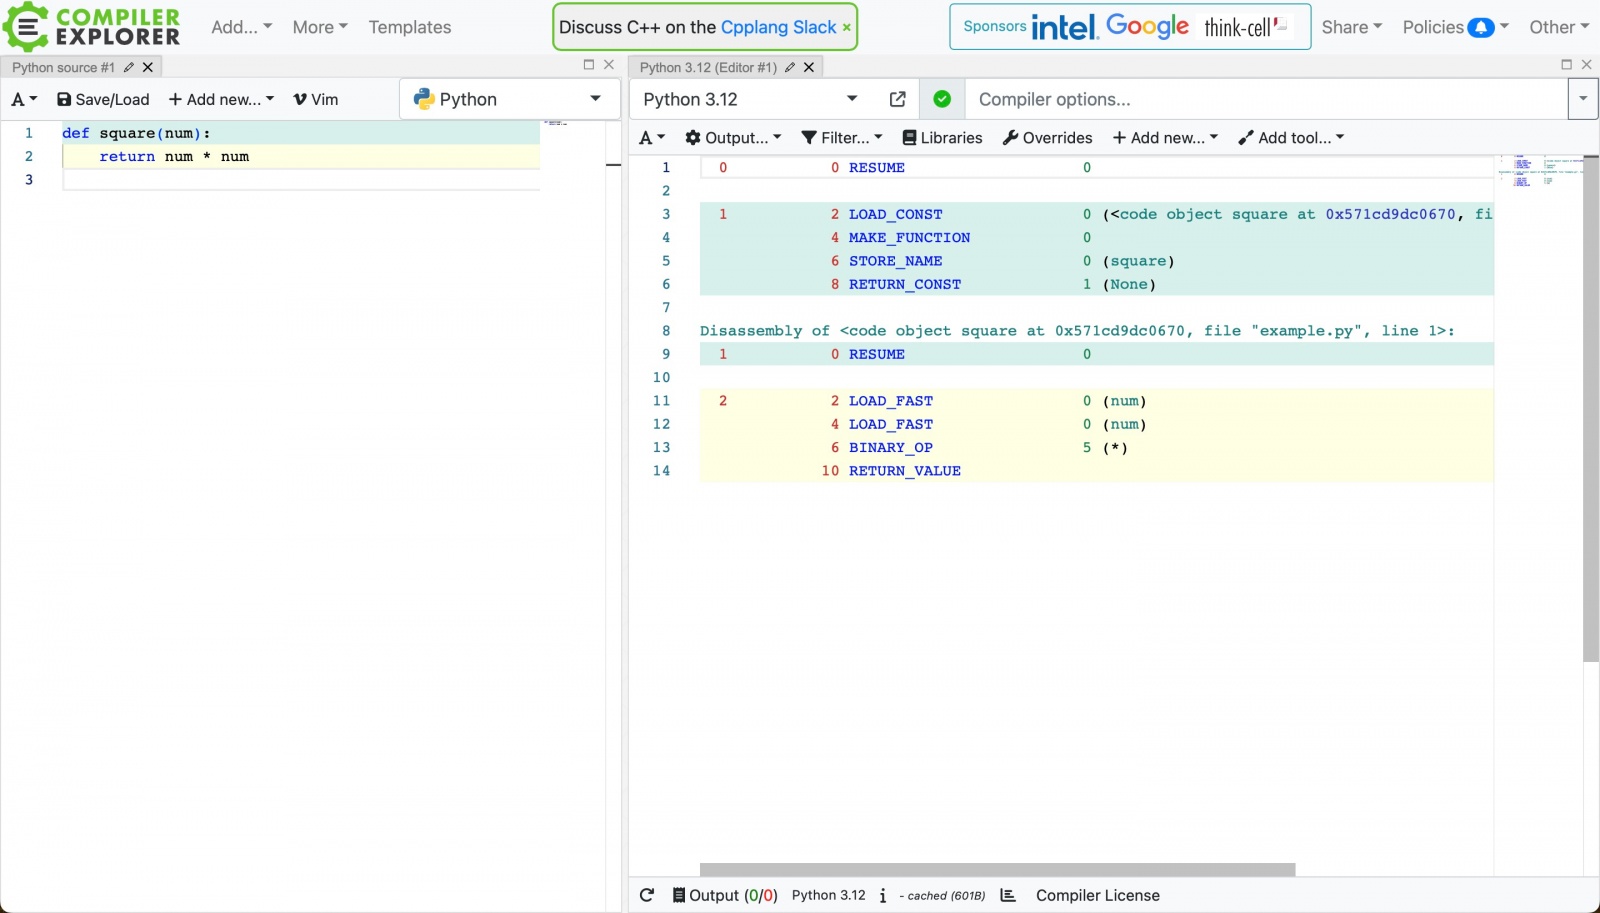The width and height of the screenshot is (1600, 913).
Task: Follow the Cpplang Slack link
Action: point(778,27)
